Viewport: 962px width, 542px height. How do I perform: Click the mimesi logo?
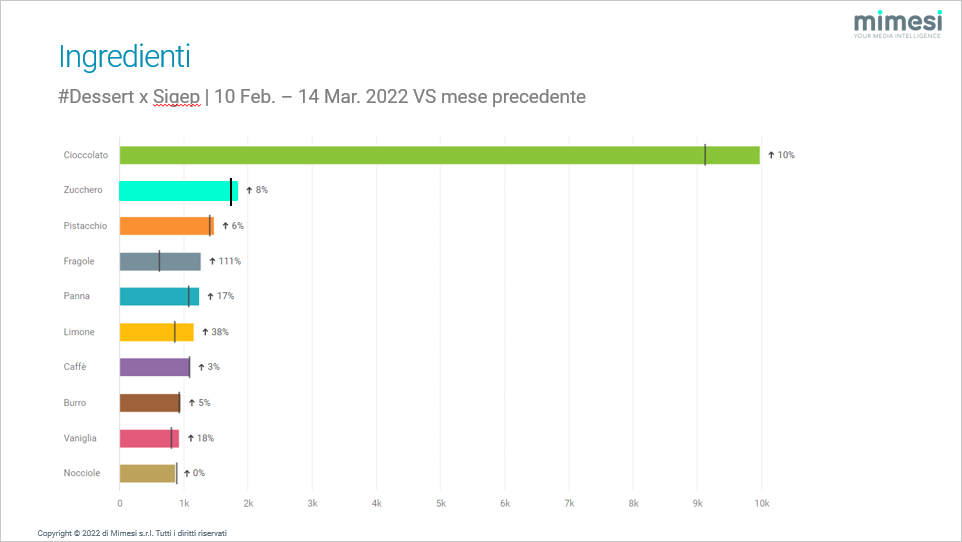pyautogui.click(x=898, y=25)
